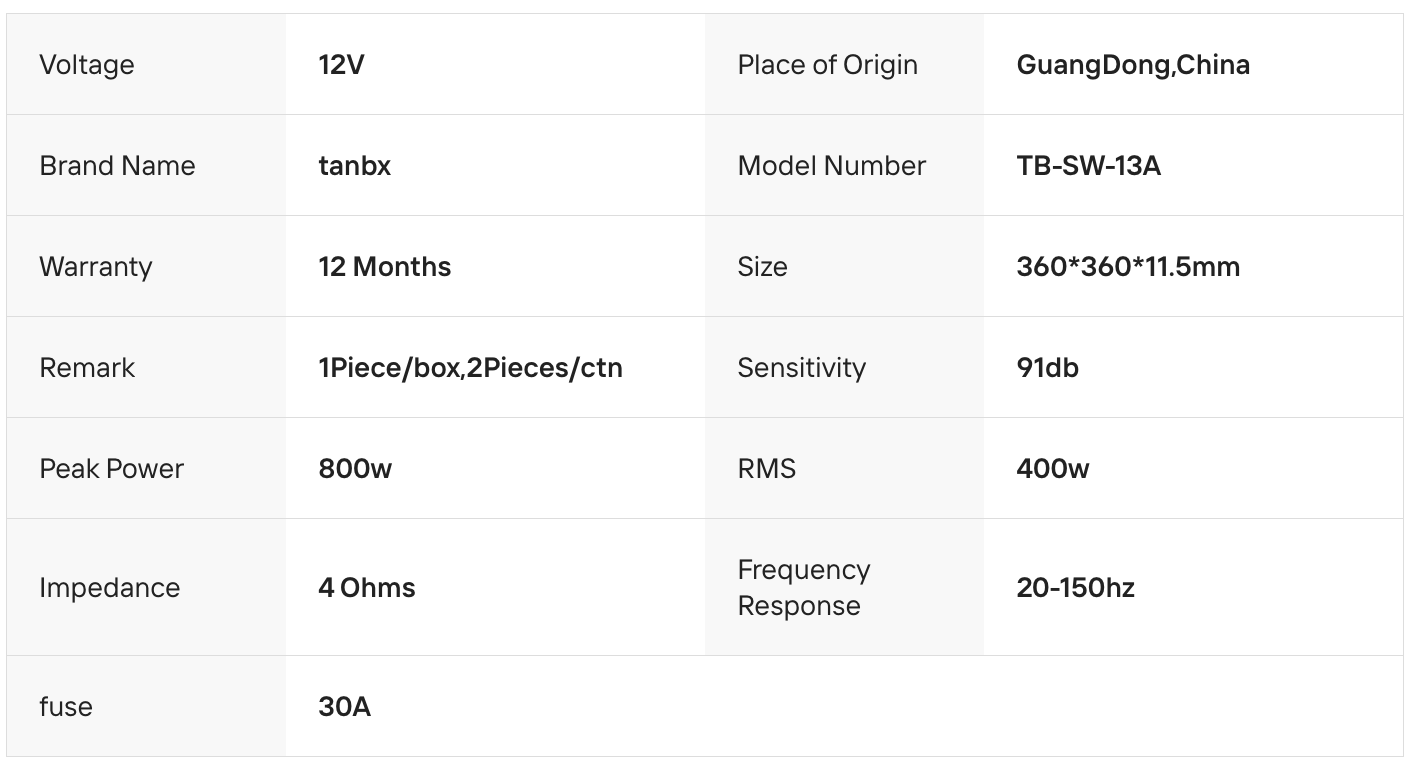1410x776 pixels.
Task: Click the GuangDong,China origin value
Action: coord(1133,65)
